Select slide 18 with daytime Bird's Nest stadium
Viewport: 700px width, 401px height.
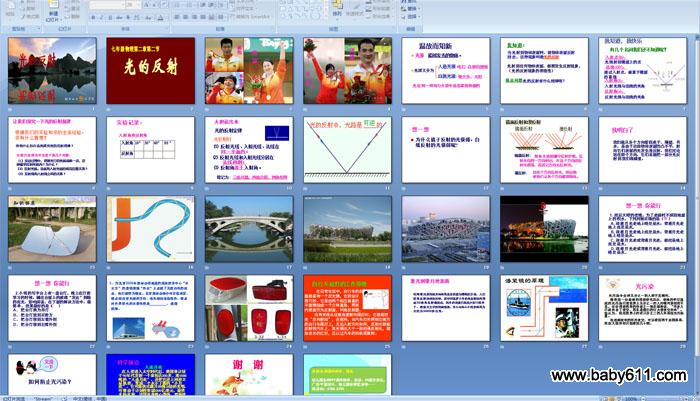click(347, 229)
